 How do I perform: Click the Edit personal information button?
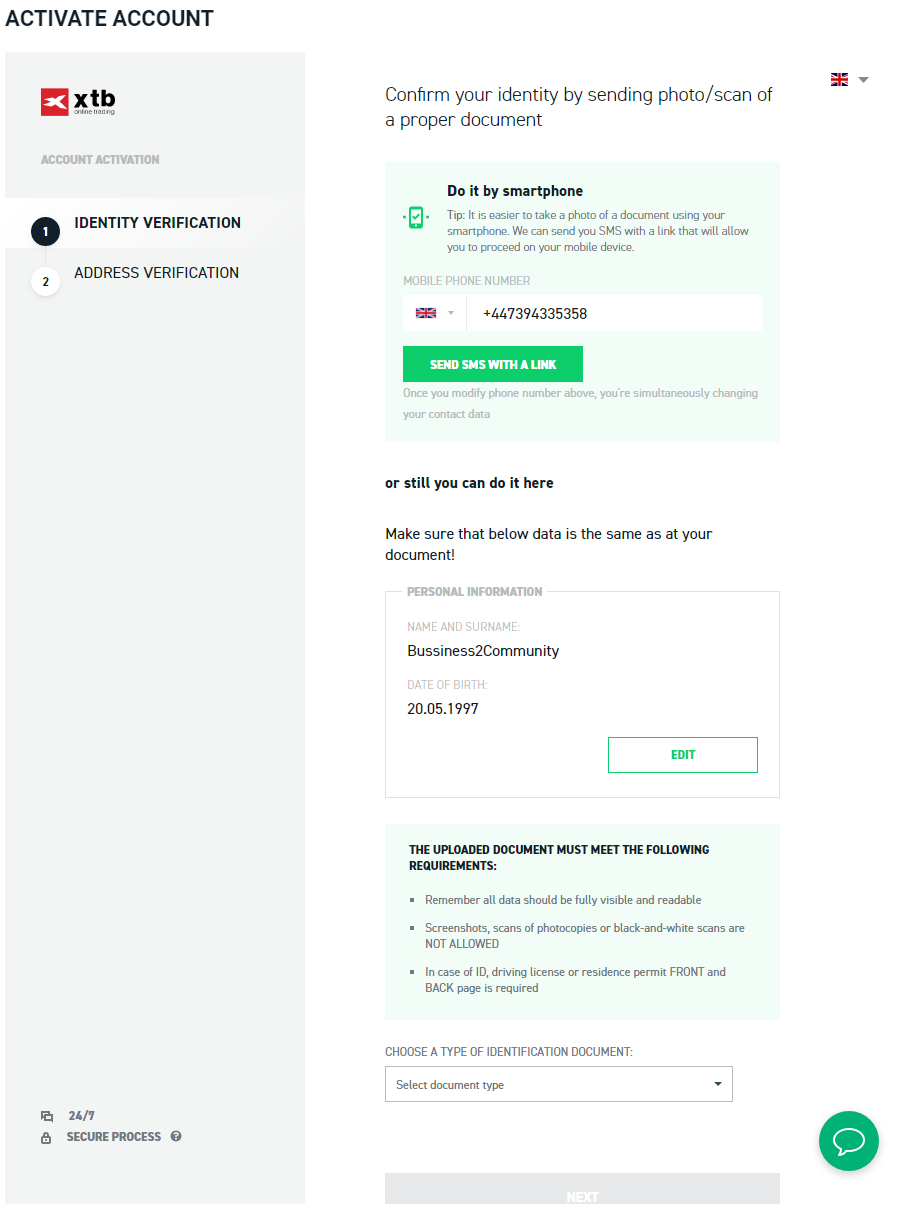pyautogui.click(x=683, y=755)
